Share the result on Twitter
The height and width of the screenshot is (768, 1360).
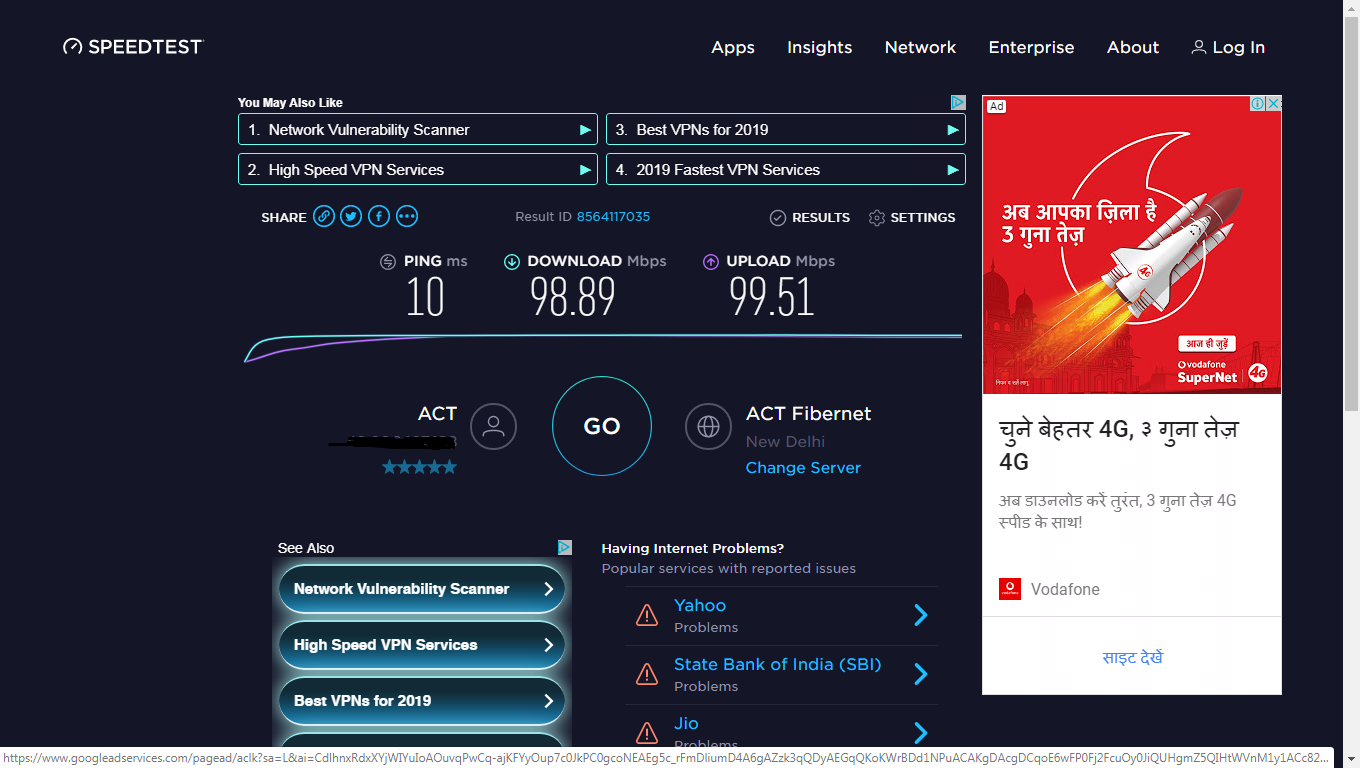tap(351, 216)
